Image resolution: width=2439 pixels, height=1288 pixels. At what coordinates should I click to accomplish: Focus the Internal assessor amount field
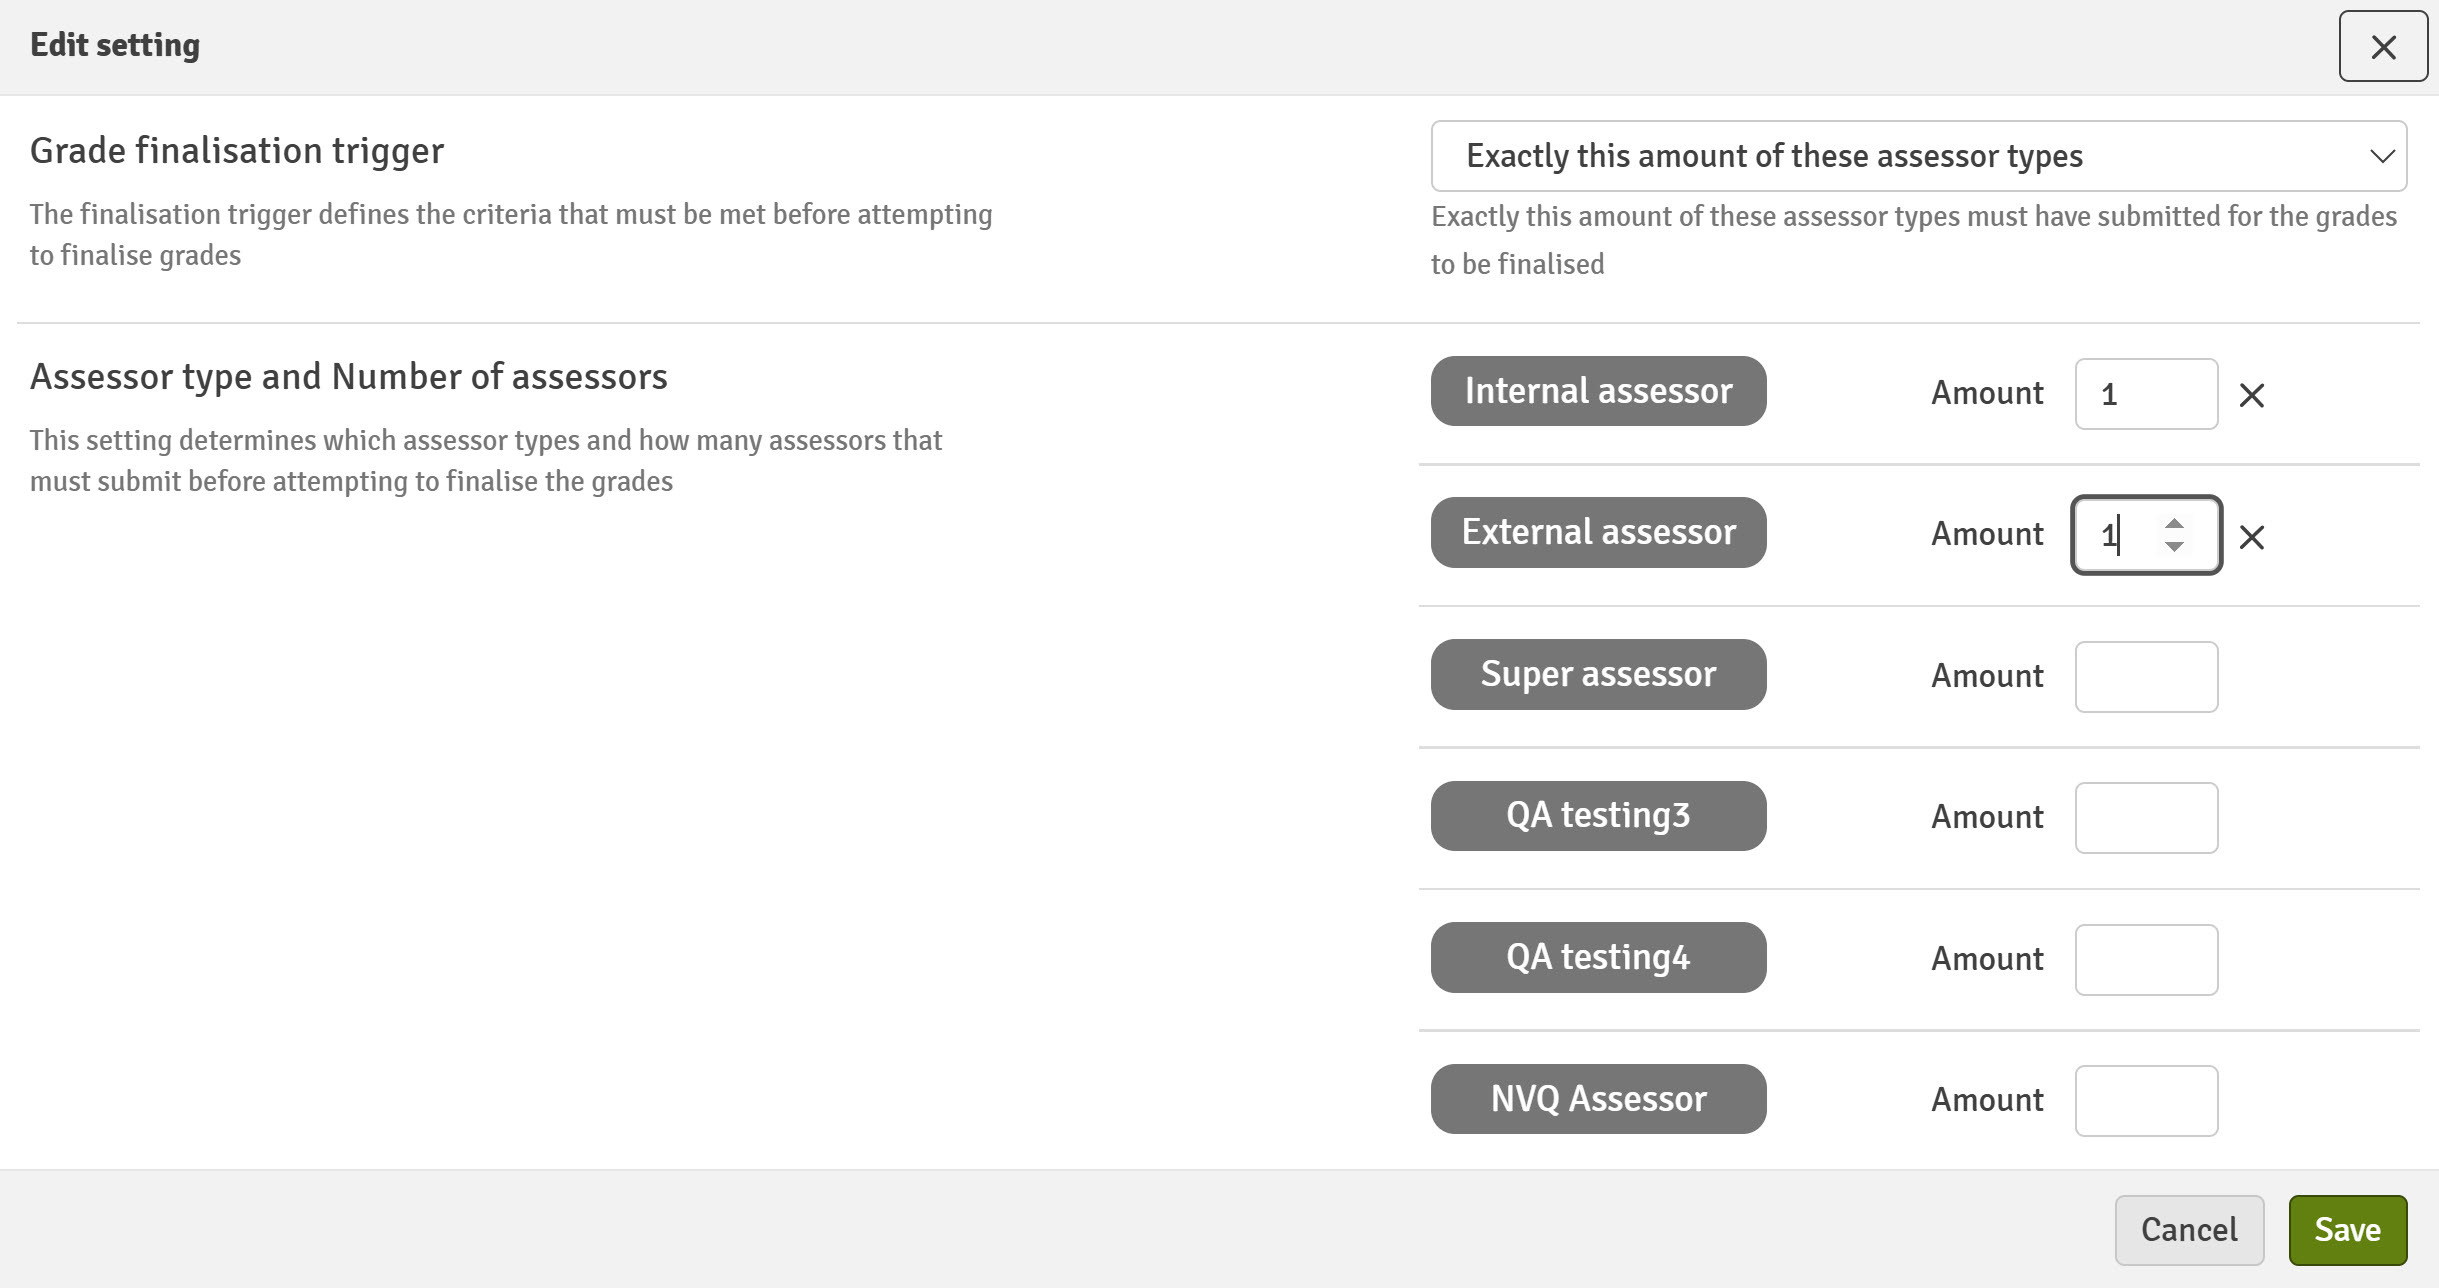click(x=2146, y=394)
